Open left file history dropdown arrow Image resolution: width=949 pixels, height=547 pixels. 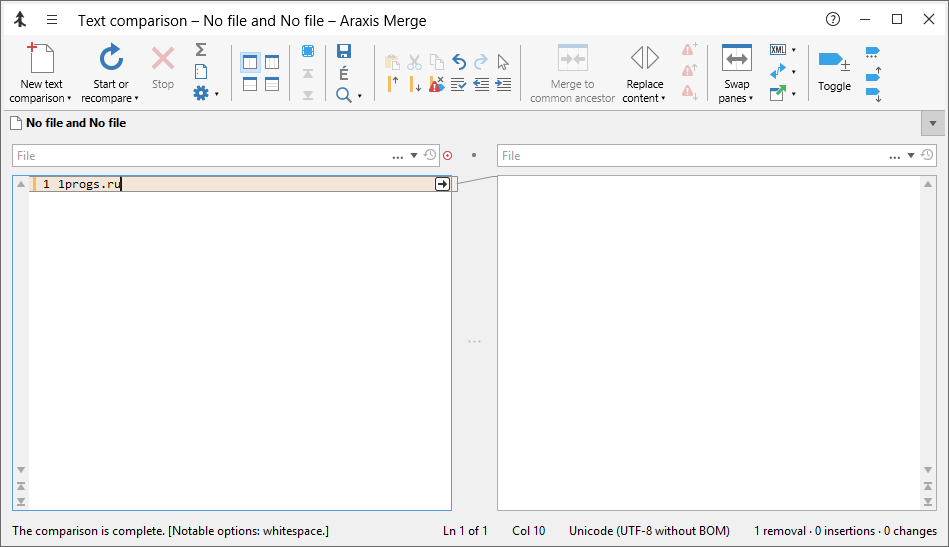click(414, 156)
